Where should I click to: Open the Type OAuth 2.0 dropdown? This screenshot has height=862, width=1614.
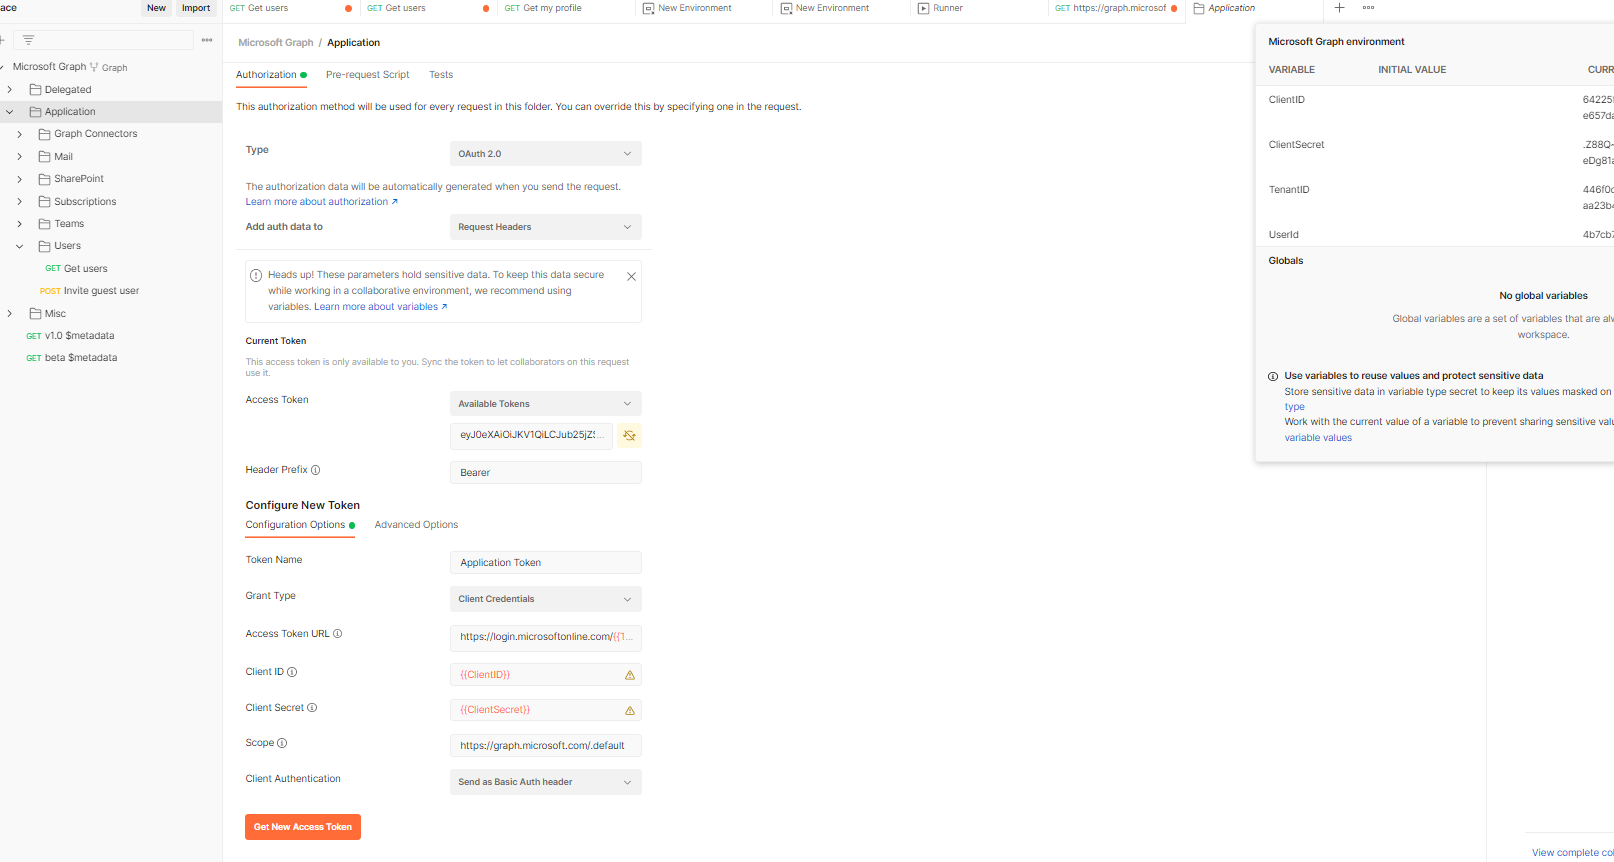point(545,154)
